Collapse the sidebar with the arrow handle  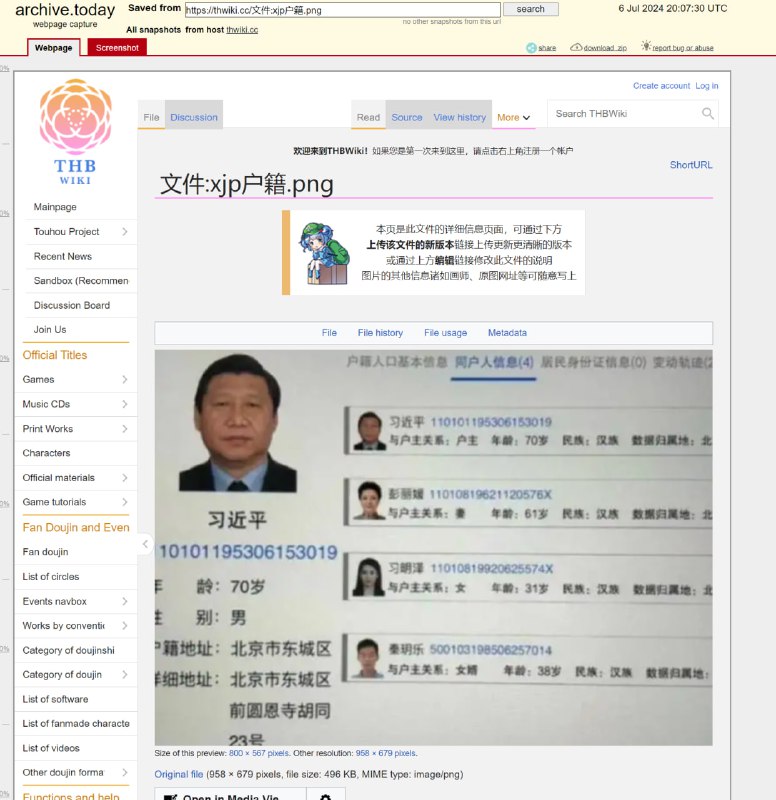tap(145, 544)
